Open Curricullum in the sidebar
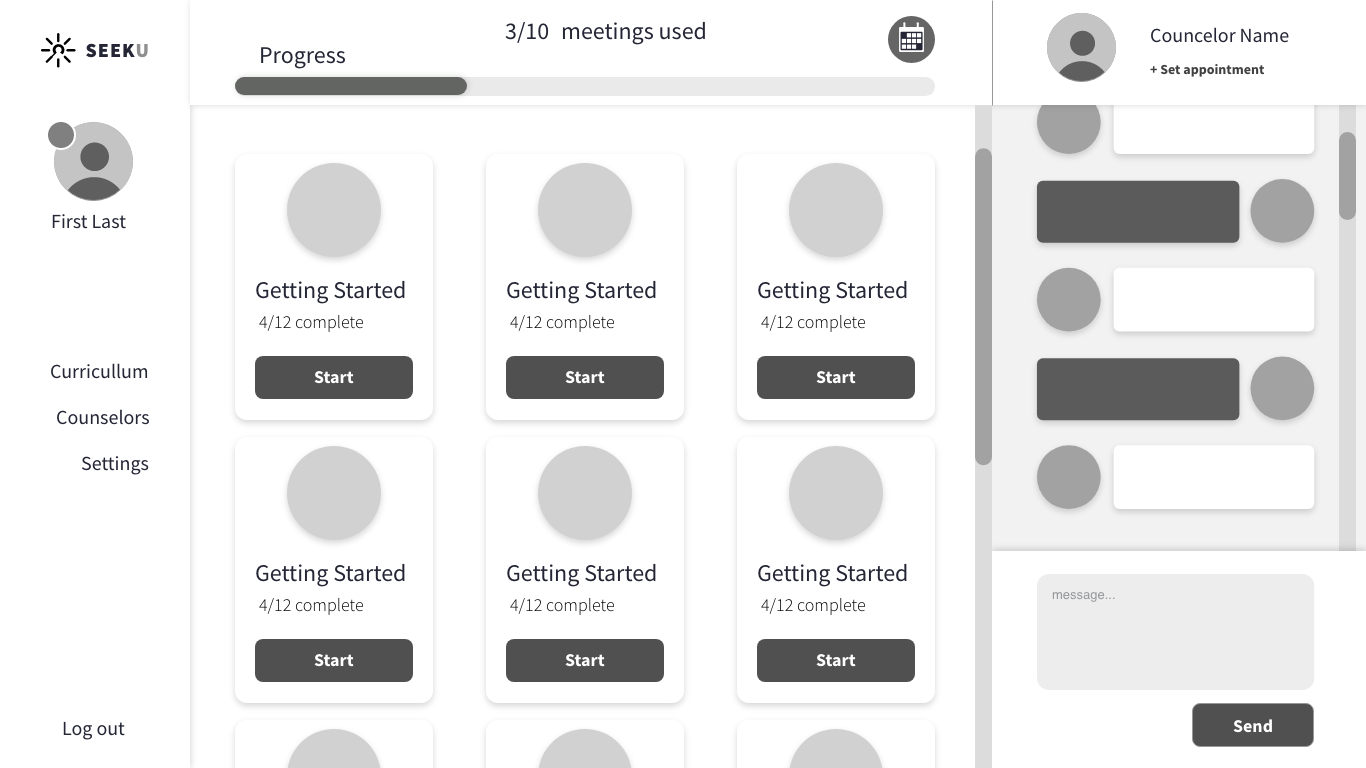Screen dimensions: 1366x768 coord(99,372)
